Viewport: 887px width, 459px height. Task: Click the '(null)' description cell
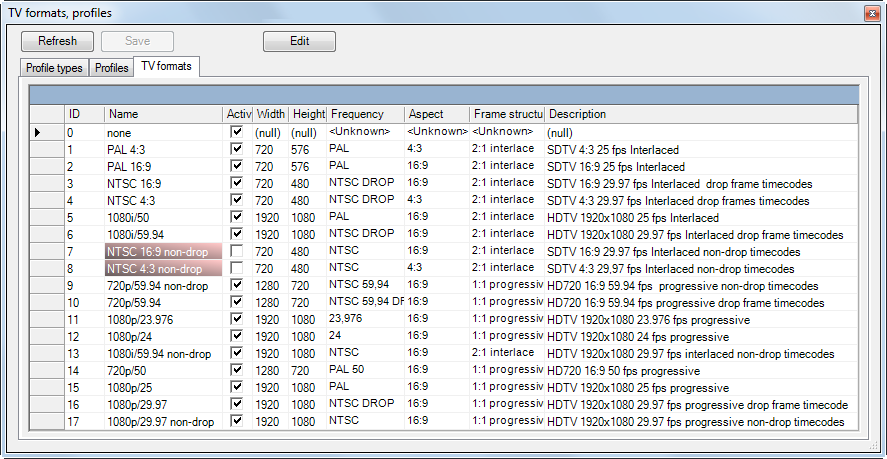[701, 133]
